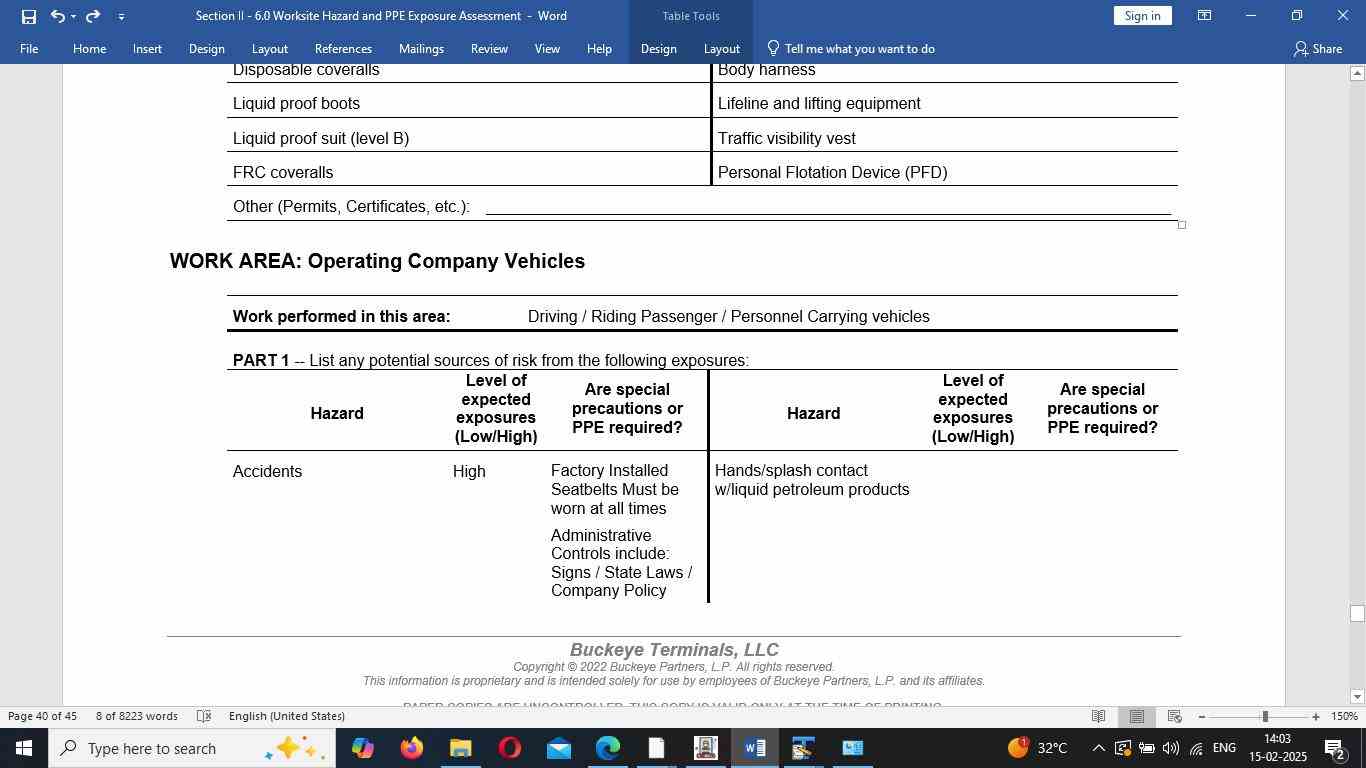Click the Traffic visibility vest row
The image size is (1366, 768).
coord(945,138)
